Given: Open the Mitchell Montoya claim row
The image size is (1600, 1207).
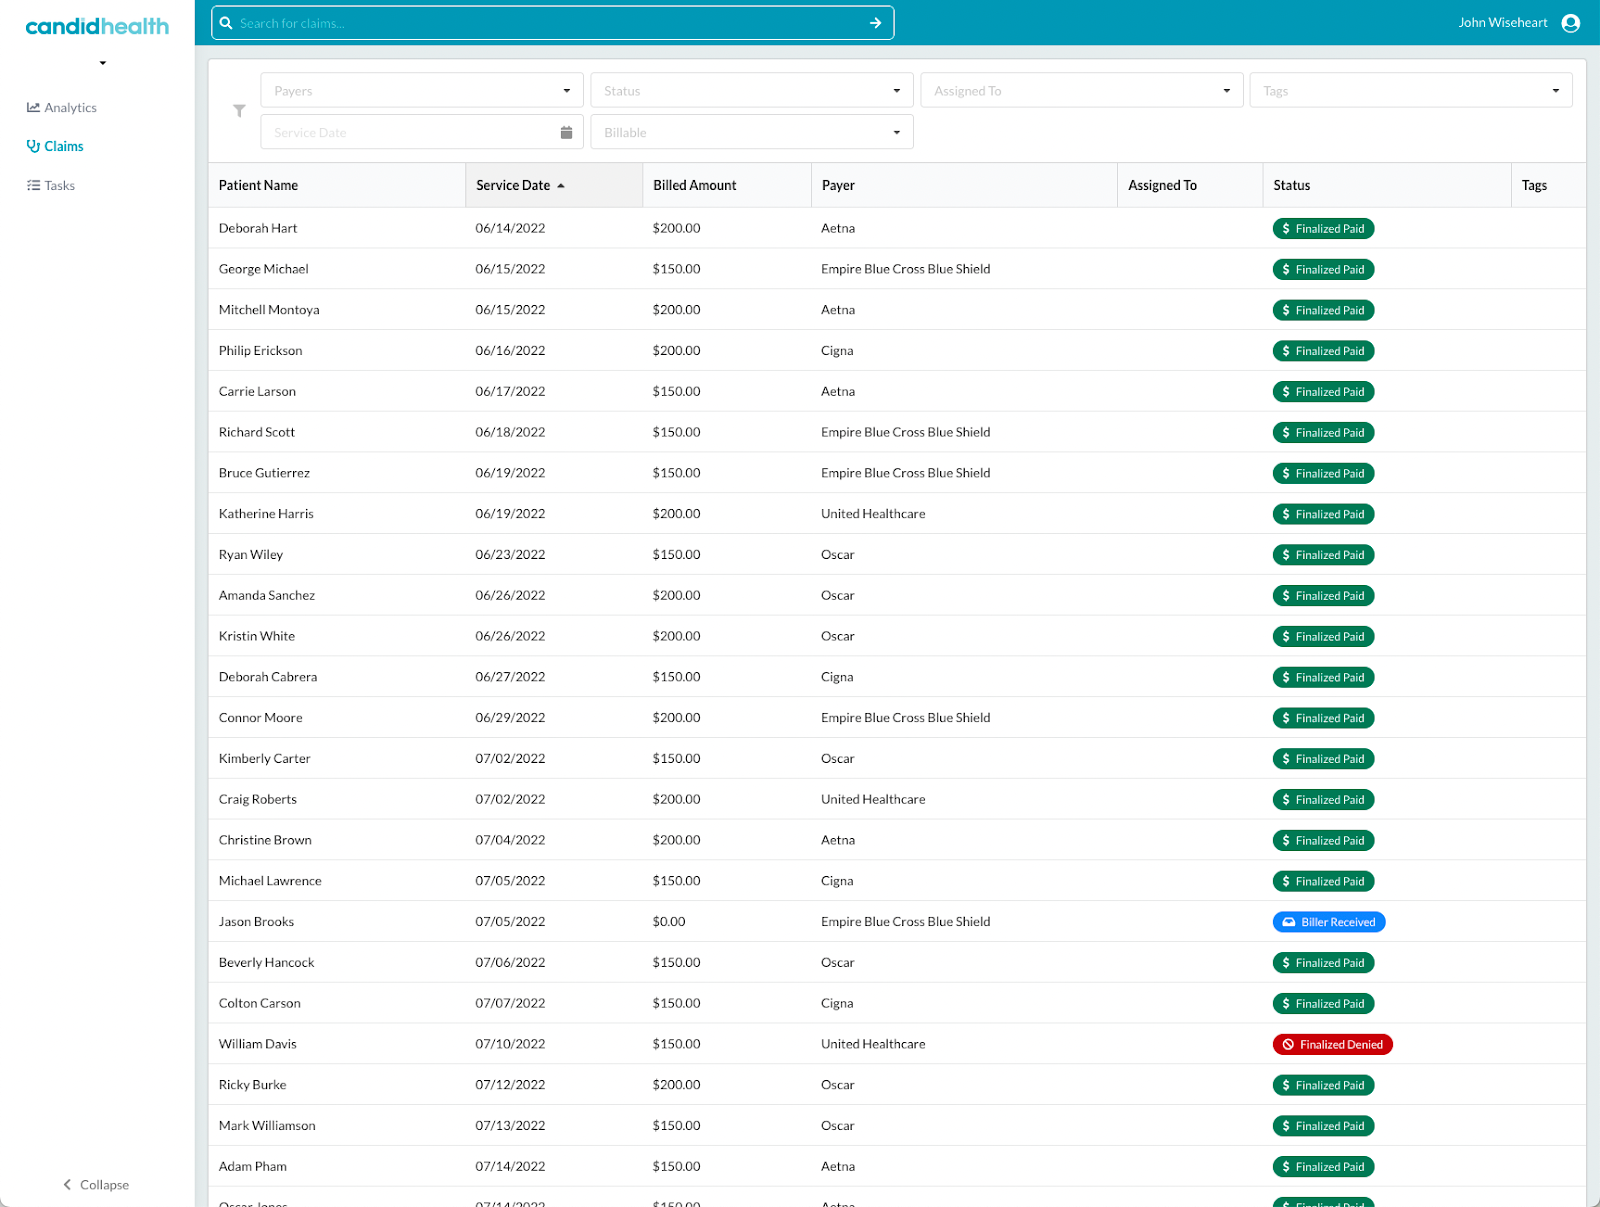Looking at the screenshot, I should [897, 310].
